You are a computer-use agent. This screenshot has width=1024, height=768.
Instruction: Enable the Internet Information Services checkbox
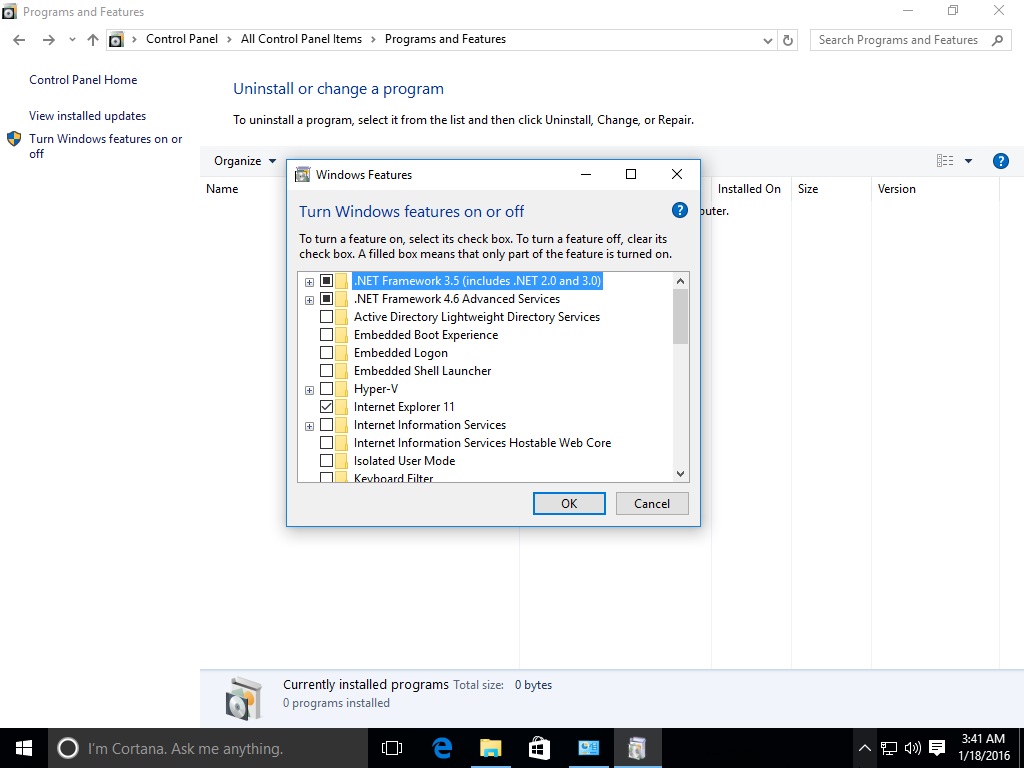point(326,424)
